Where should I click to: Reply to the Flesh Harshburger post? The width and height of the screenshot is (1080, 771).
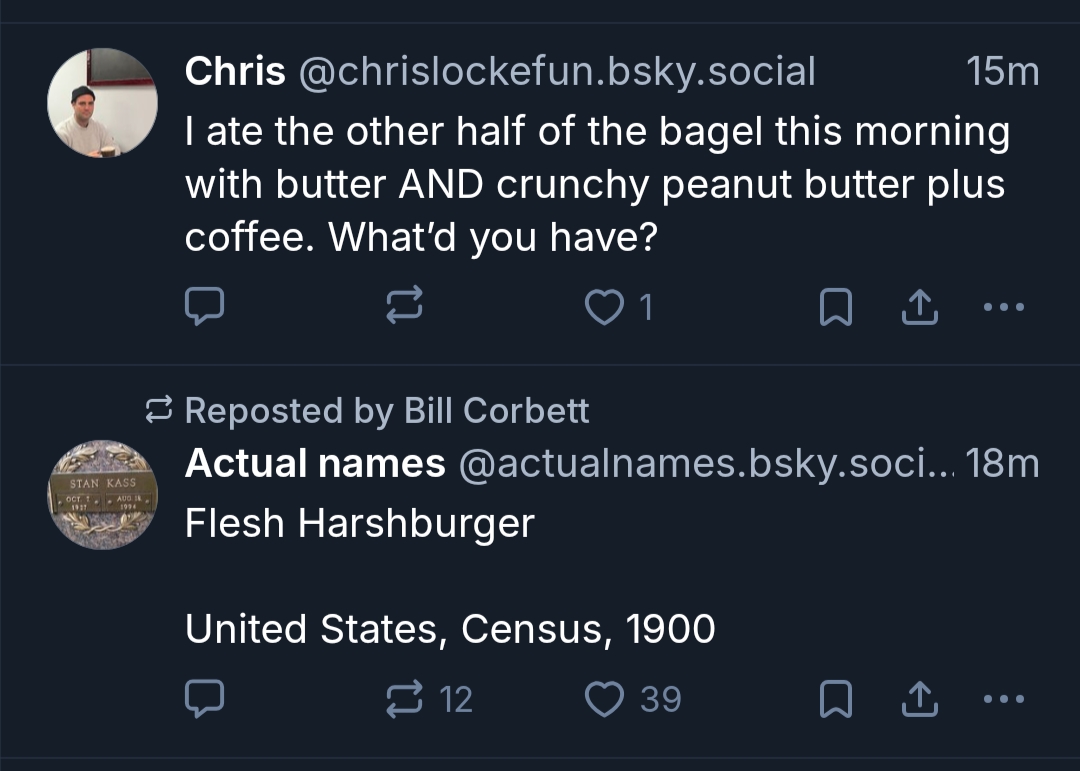point(205,699)
